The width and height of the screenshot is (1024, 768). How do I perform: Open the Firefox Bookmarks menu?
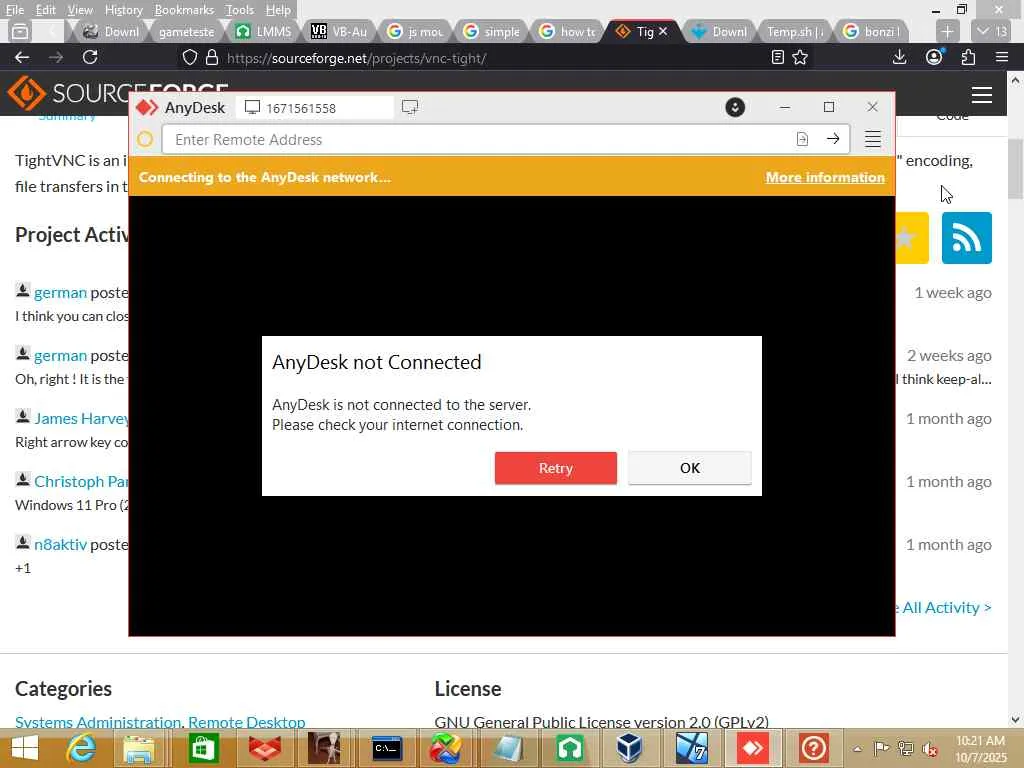pyautogui.click(x=184, y=10)
